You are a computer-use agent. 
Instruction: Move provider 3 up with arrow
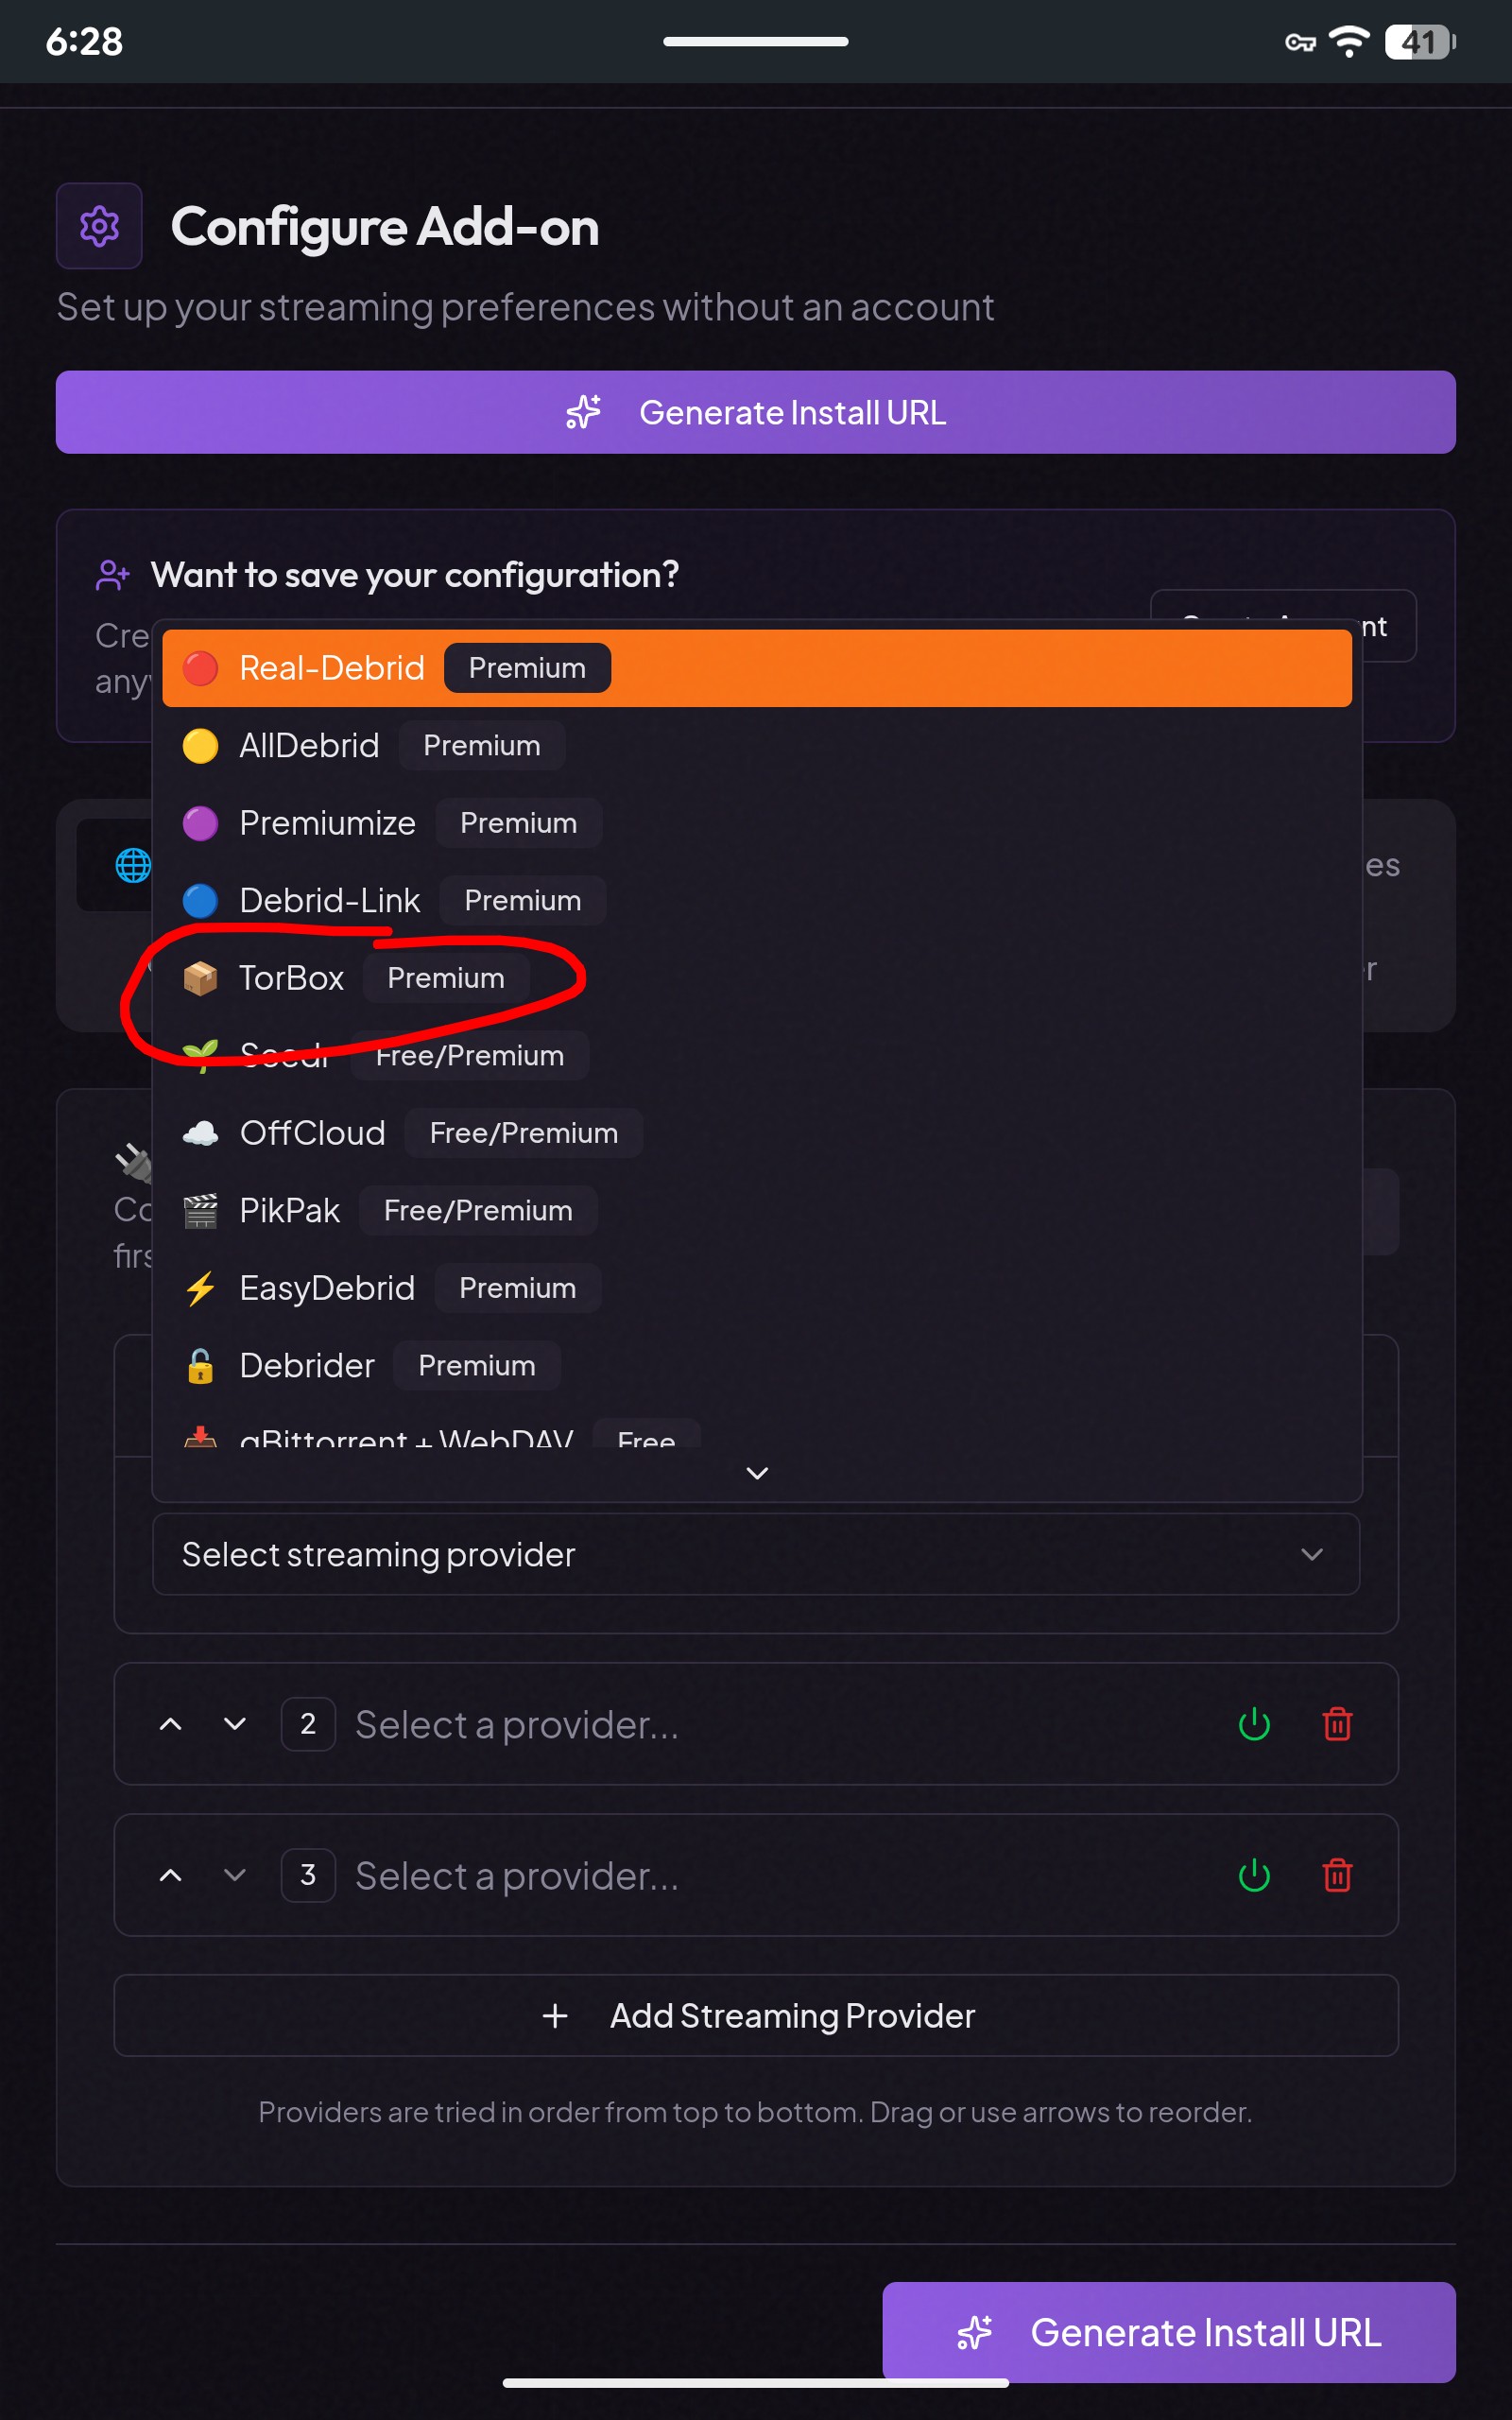(x=171, y=1875)
